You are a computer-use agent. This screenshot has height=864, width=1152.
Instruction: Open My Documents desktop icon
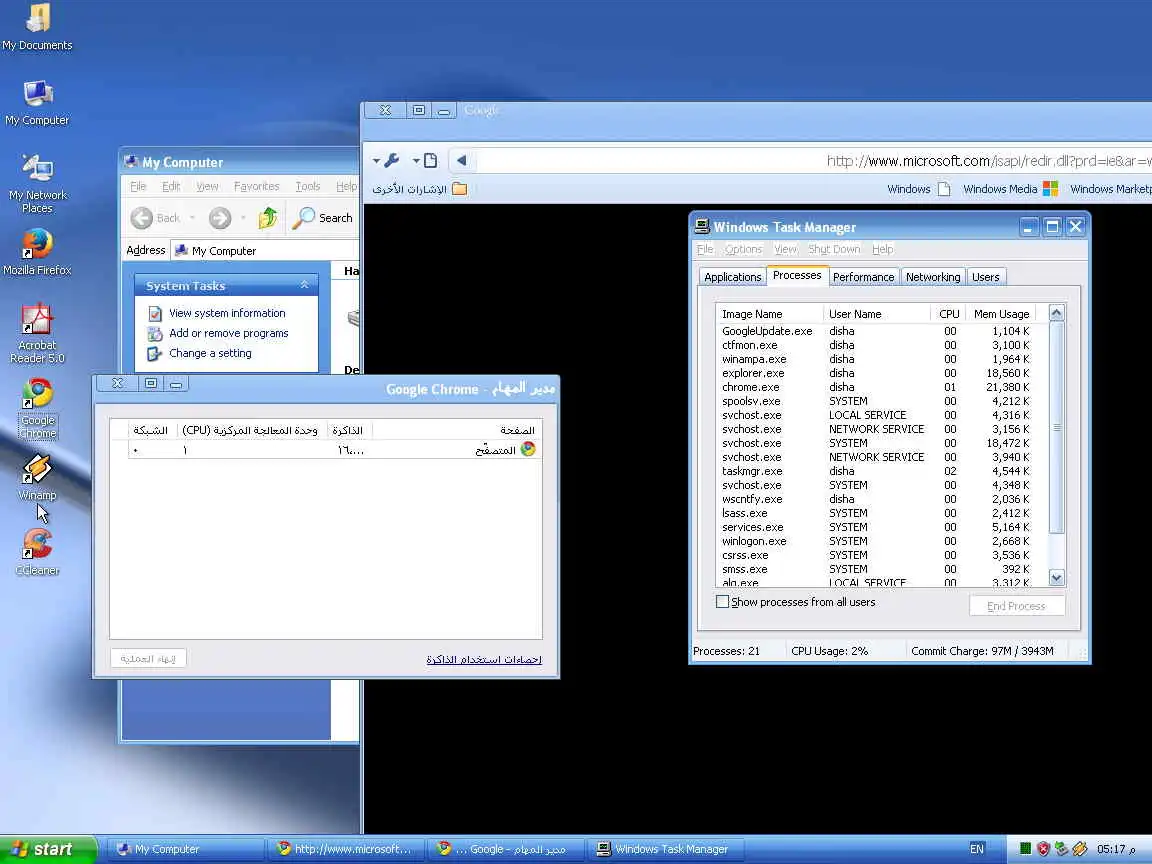click(x=37, y=27)
